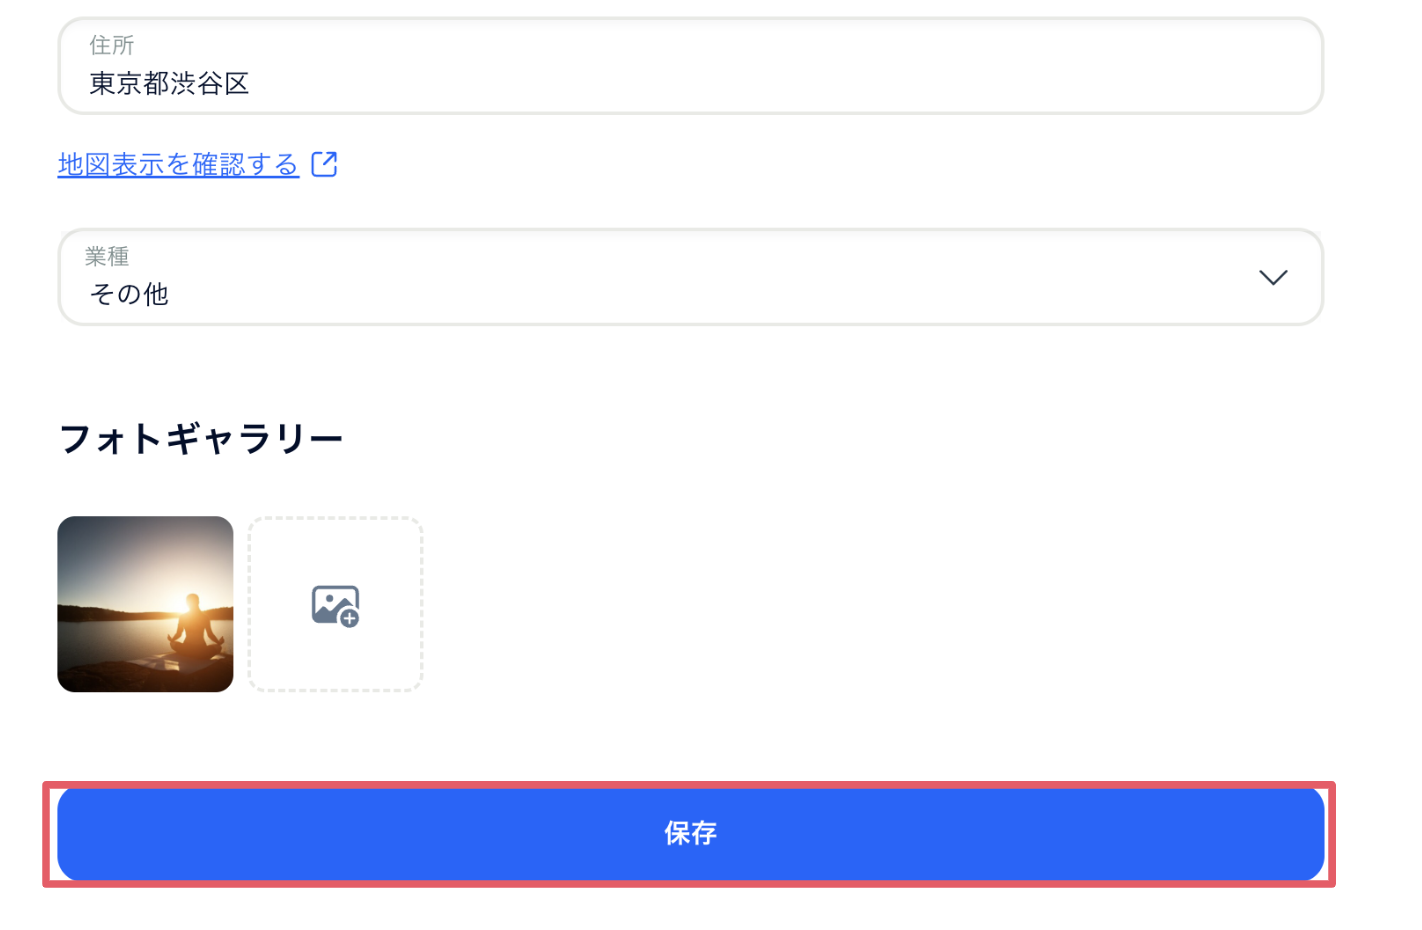The width and height of the screenshot is (1422, 930).
Task: Click the 保存 text on the button
Action: [x=691, y=833]
